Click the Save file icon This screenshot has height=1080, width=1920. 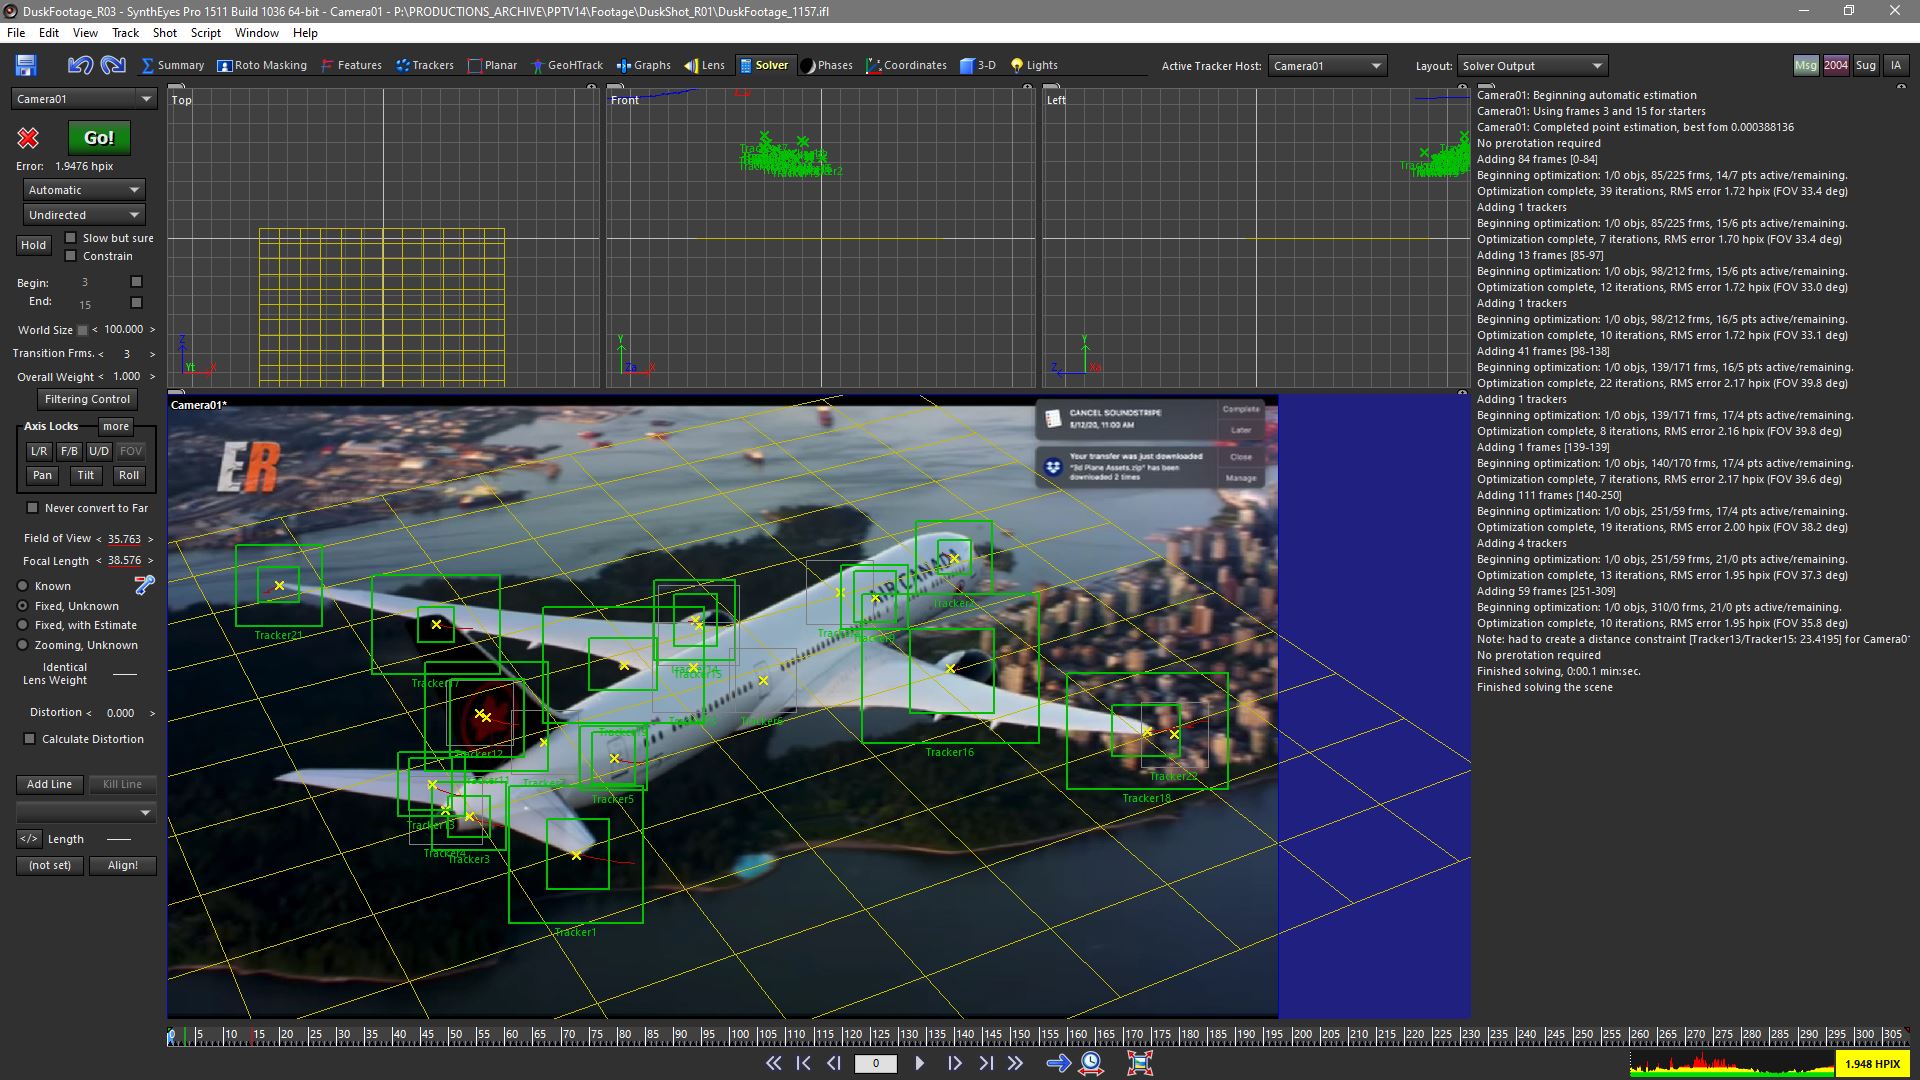tap(26, 65)
